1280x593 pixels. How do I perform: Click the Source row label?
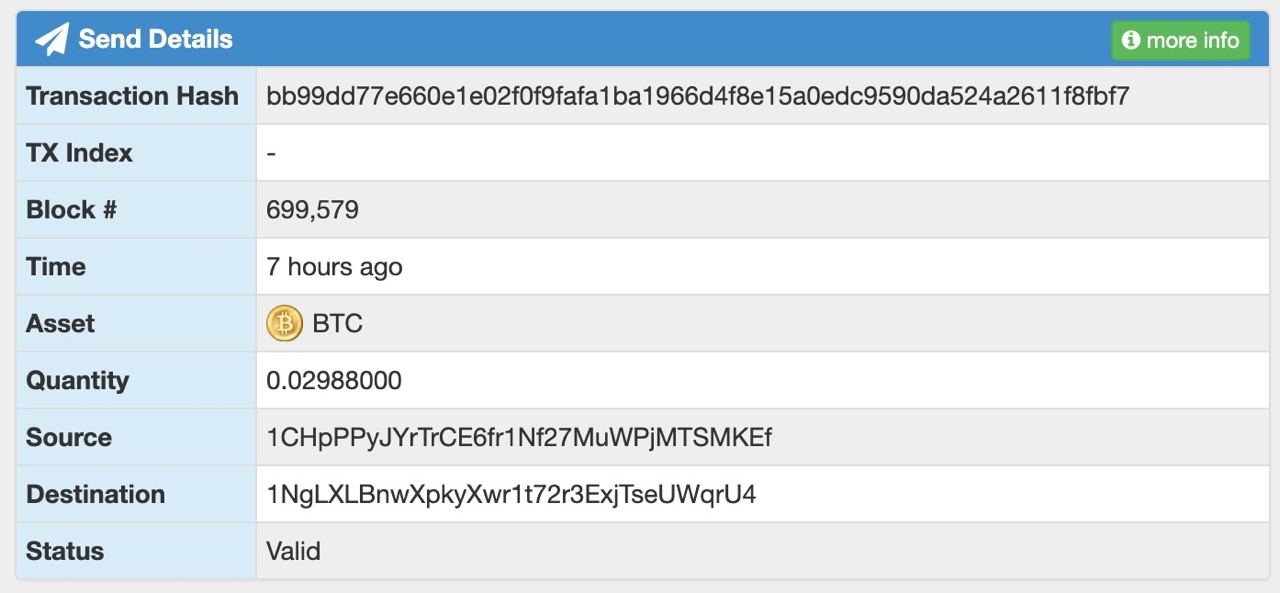coord(69,437)
